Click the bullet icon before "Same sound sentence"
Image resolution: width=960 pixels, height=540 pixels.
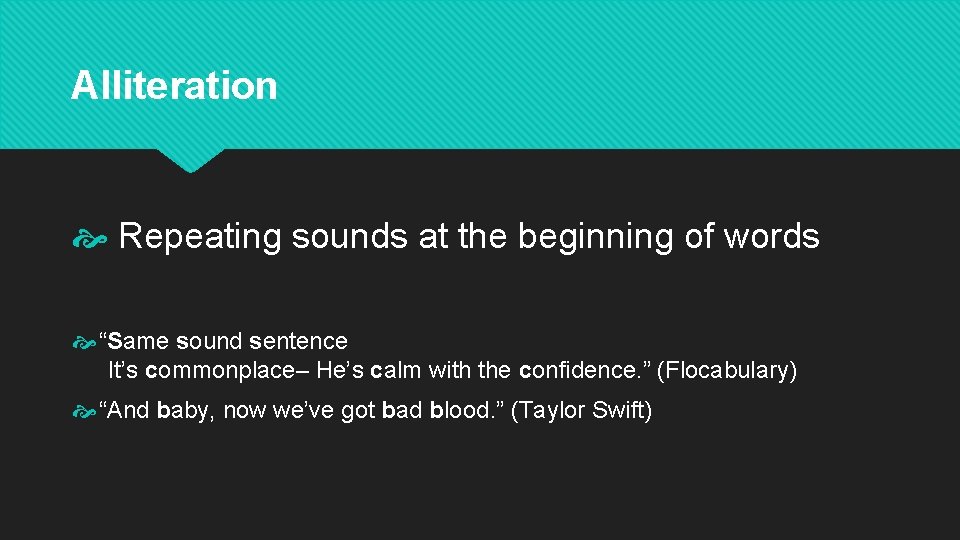pos(86,343)
